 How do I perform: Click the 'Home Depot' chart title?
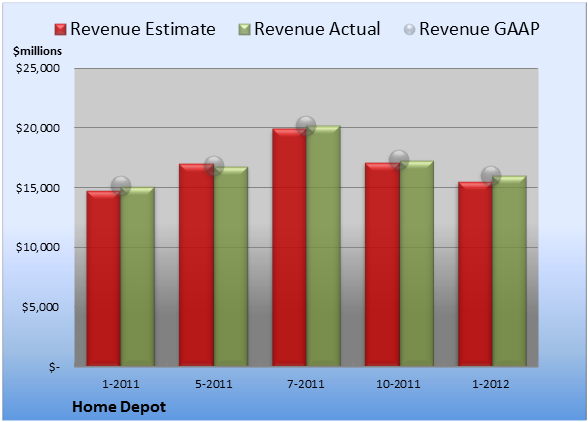click(x=119, y=407)
